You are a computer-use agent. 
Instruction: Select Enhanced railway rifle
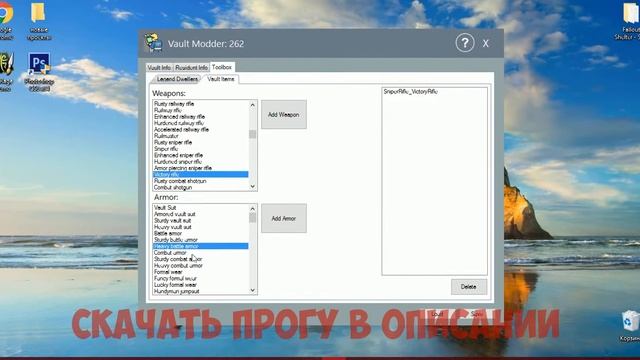pos(200,117)
